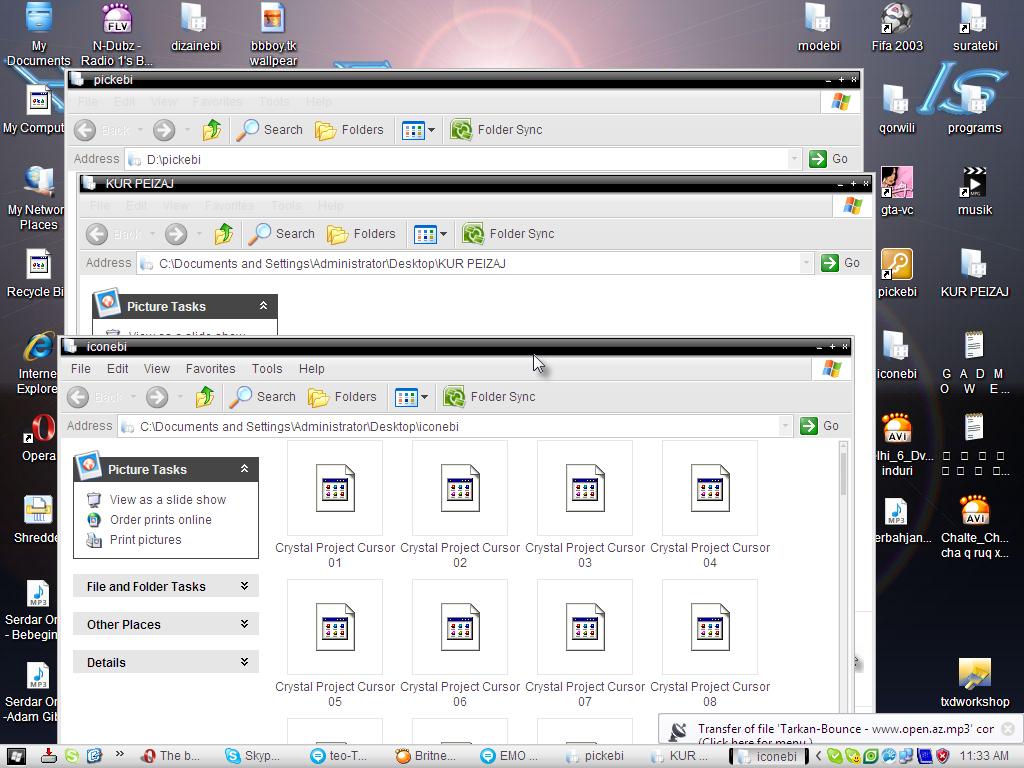Select bbboy.tk wallpear desktop icon

click(x=273, y=34)
